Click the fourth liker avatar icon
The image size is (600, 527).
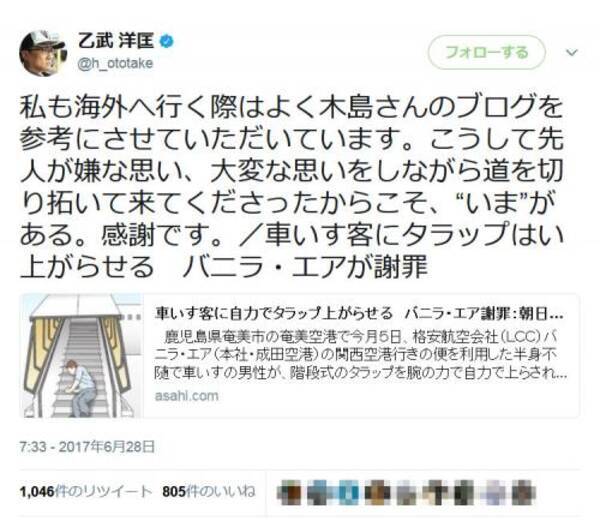click(x=376, y=493)
